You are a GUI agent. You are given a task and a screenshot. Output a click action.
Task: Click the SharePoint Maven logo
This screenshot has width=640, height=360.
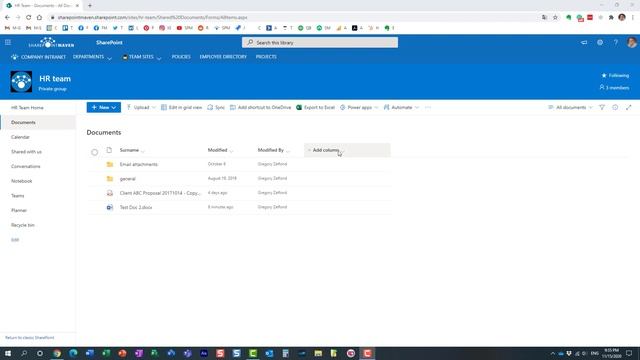51,42
